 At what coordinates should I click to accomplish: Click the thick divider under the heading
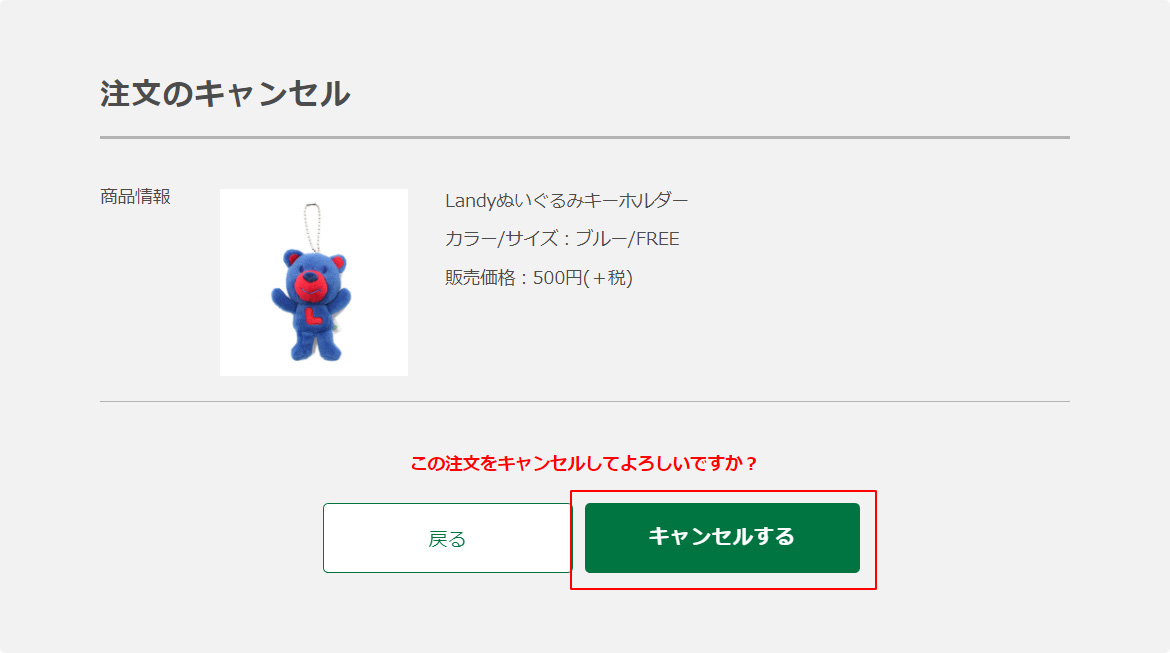(x=585, y=137)
